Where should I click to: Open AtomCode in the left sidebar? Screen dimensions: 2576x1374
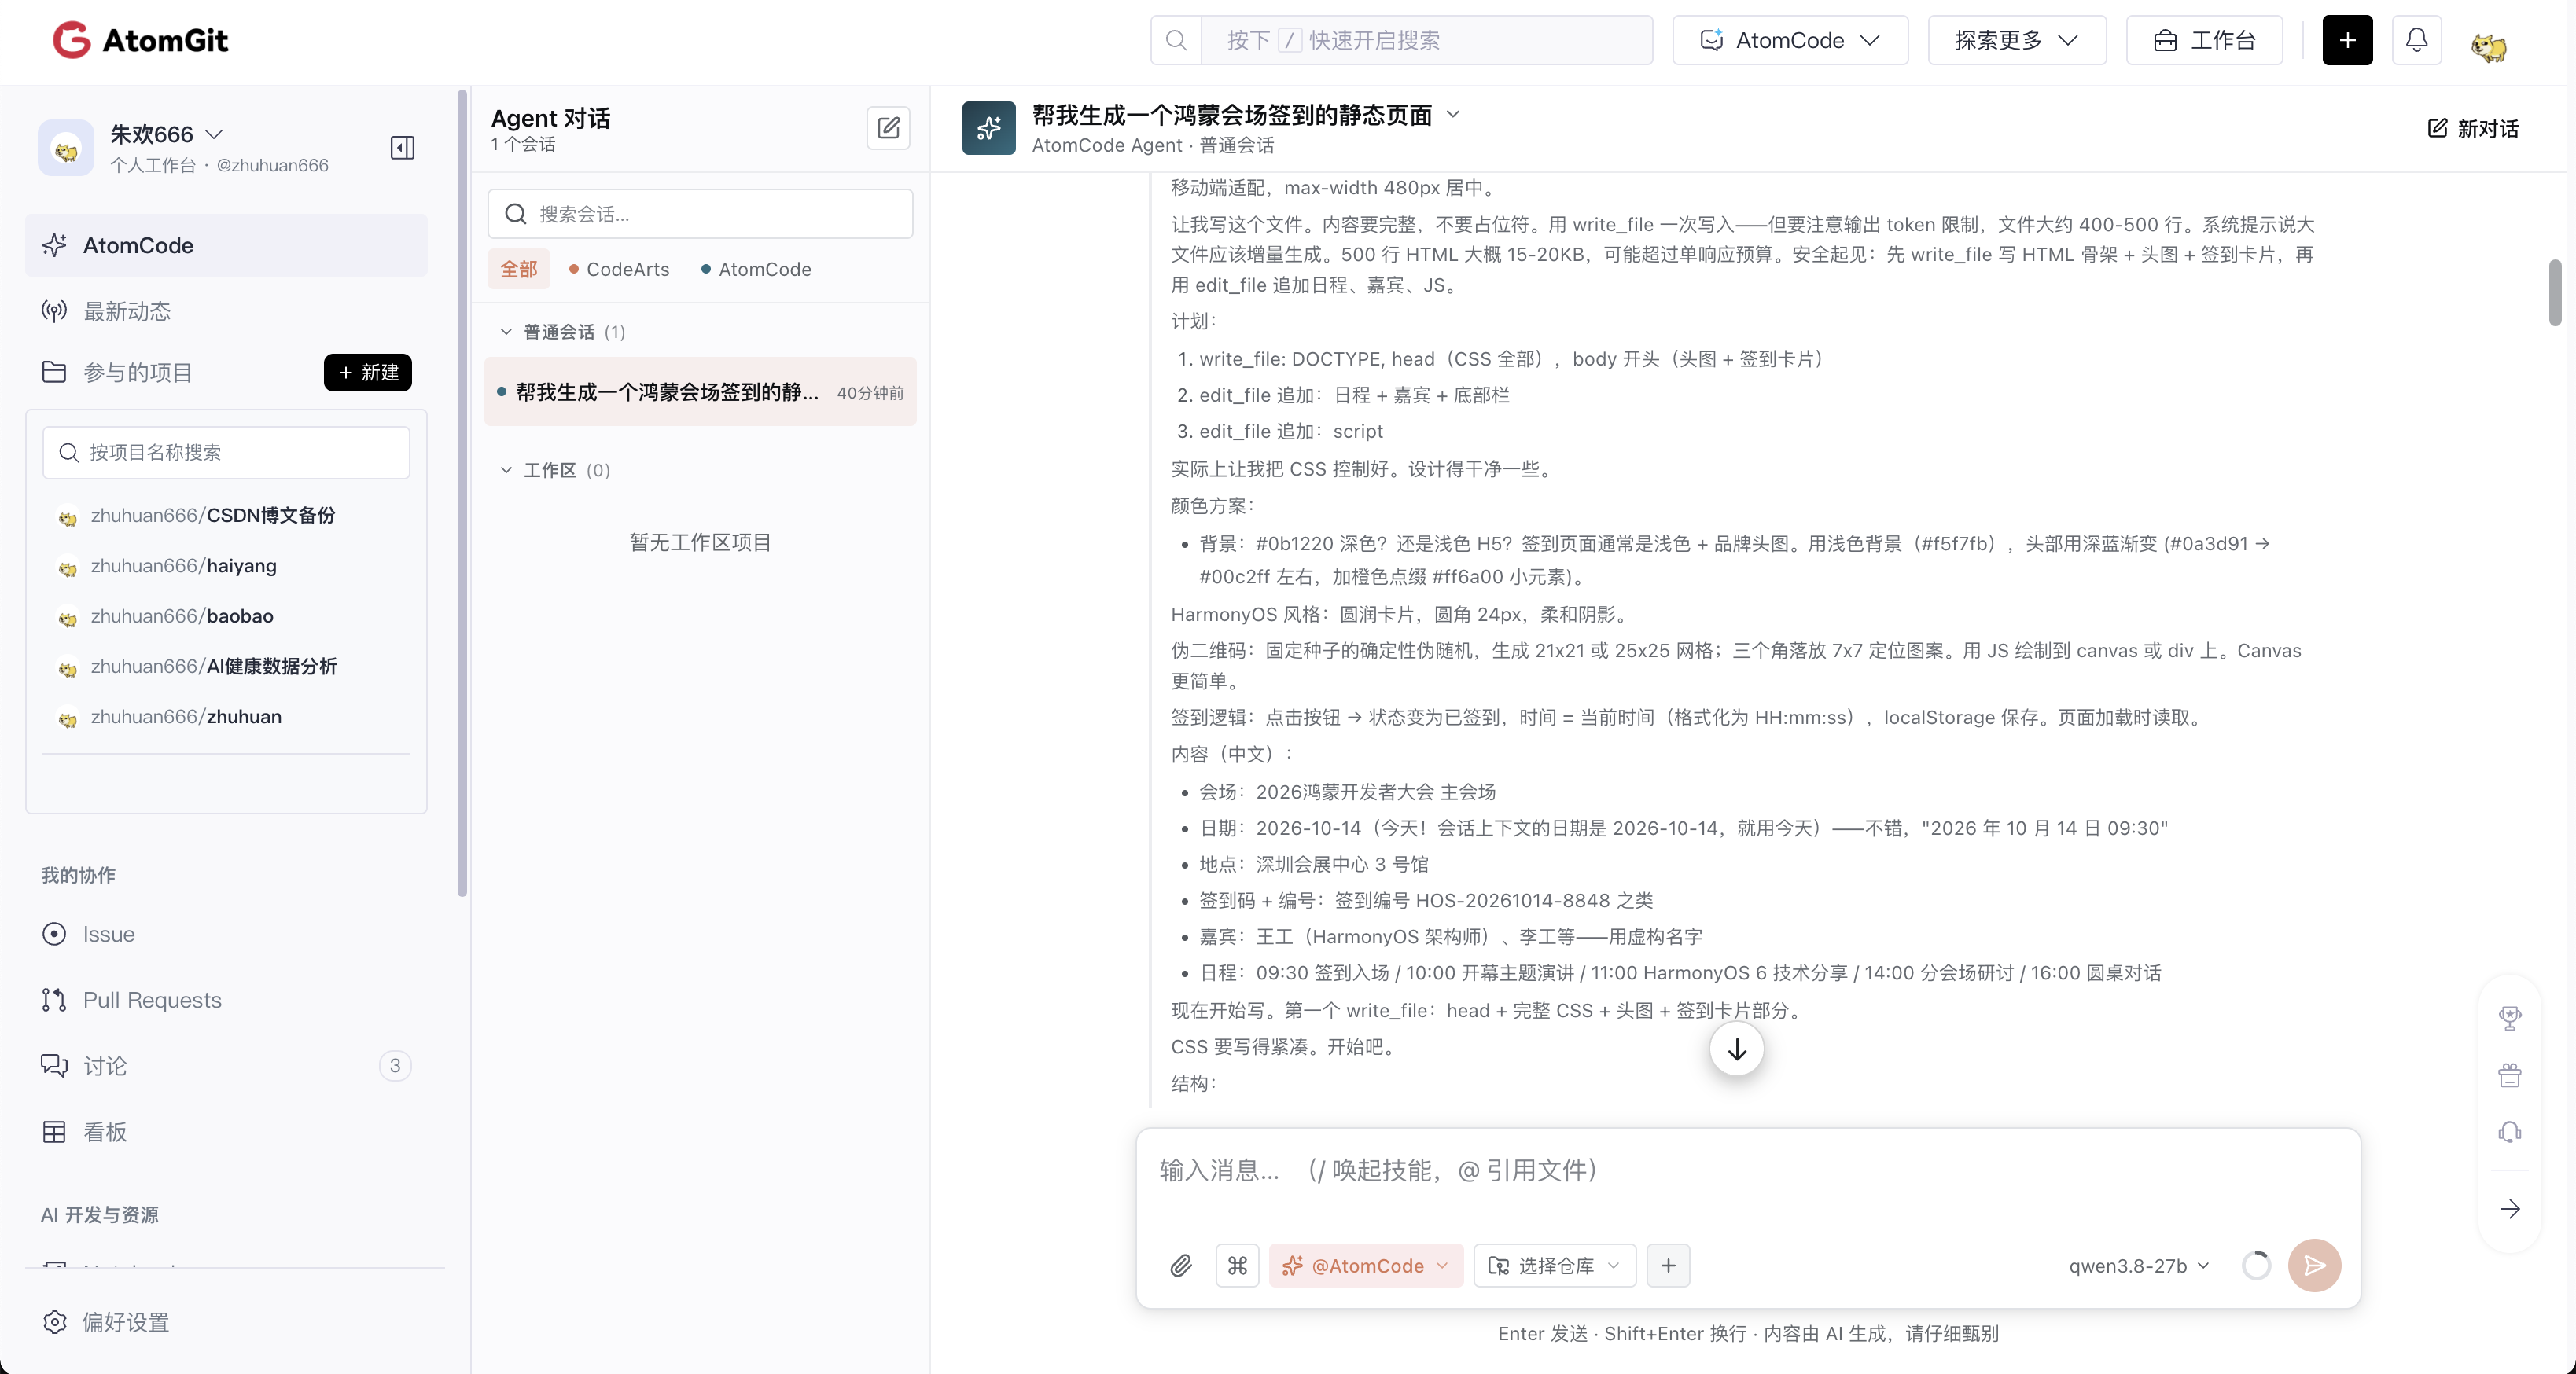226,245
